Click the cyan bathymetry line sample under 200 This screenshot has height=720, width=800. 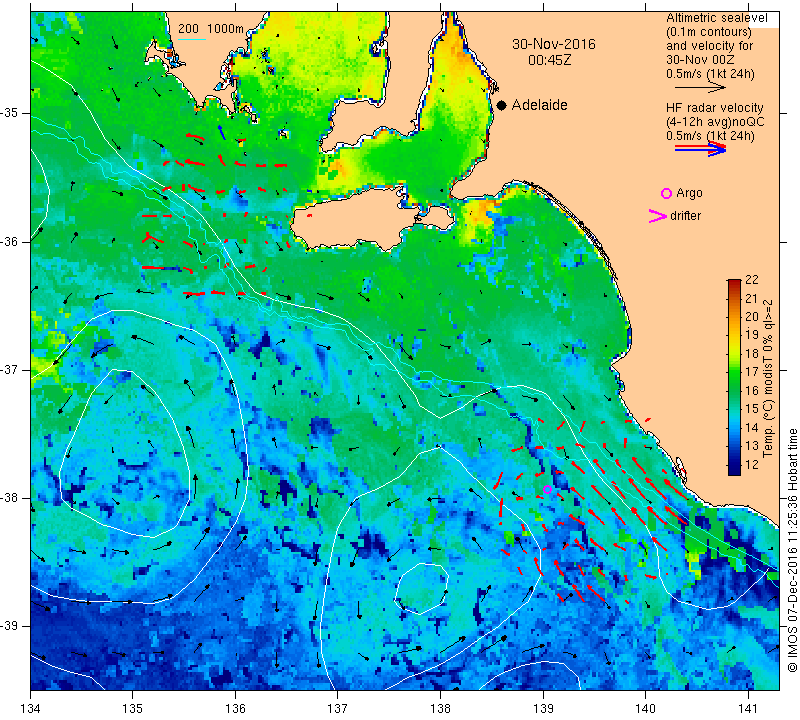click(191, 39)
